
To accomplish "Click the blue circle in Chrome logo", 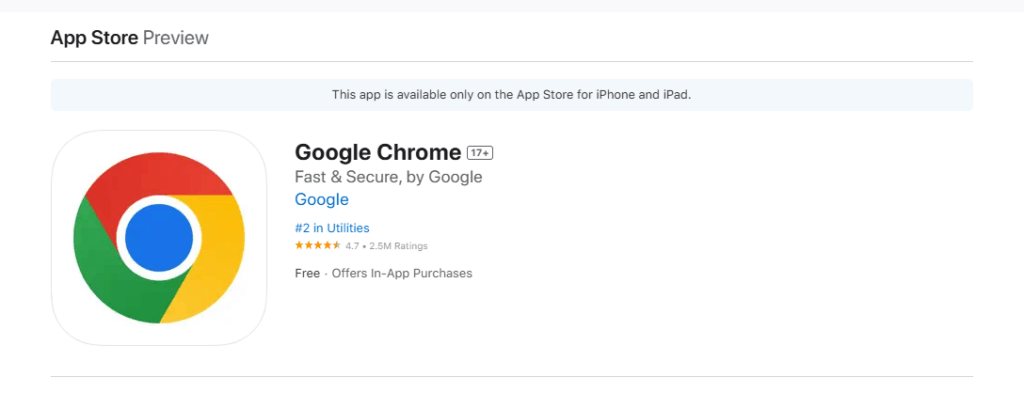I will pyautogui.click(x=159, y=238).
